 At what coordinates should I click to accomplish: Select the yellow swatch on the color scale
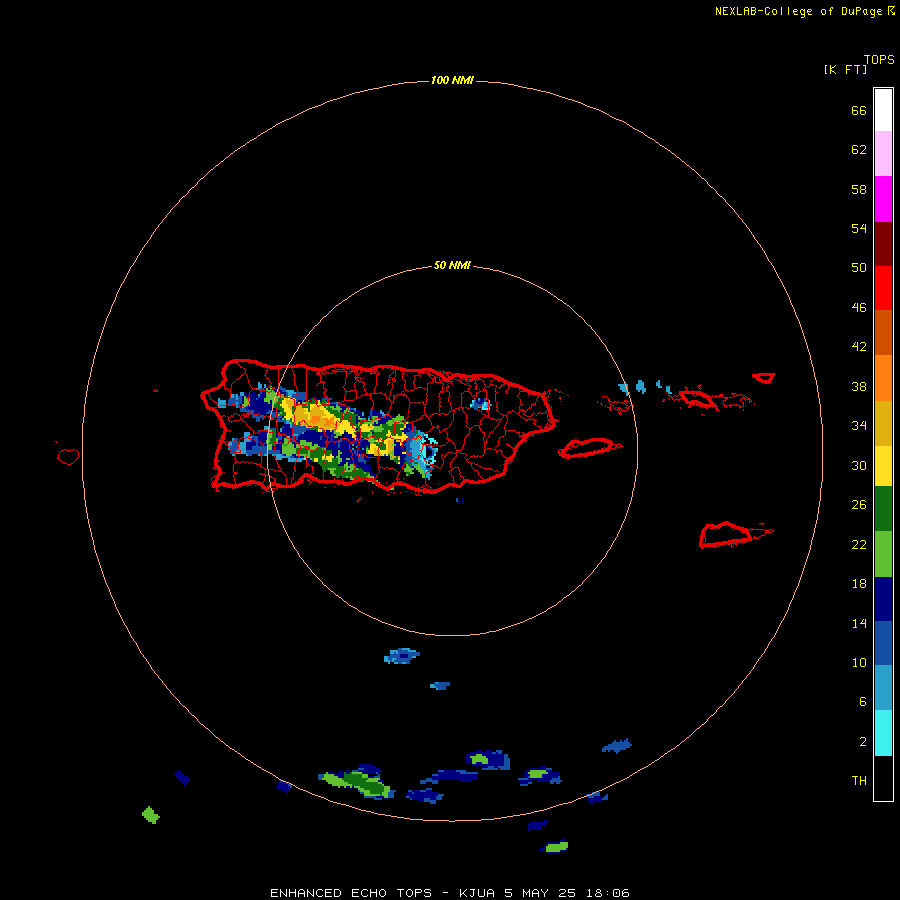[x=883, y=465]
